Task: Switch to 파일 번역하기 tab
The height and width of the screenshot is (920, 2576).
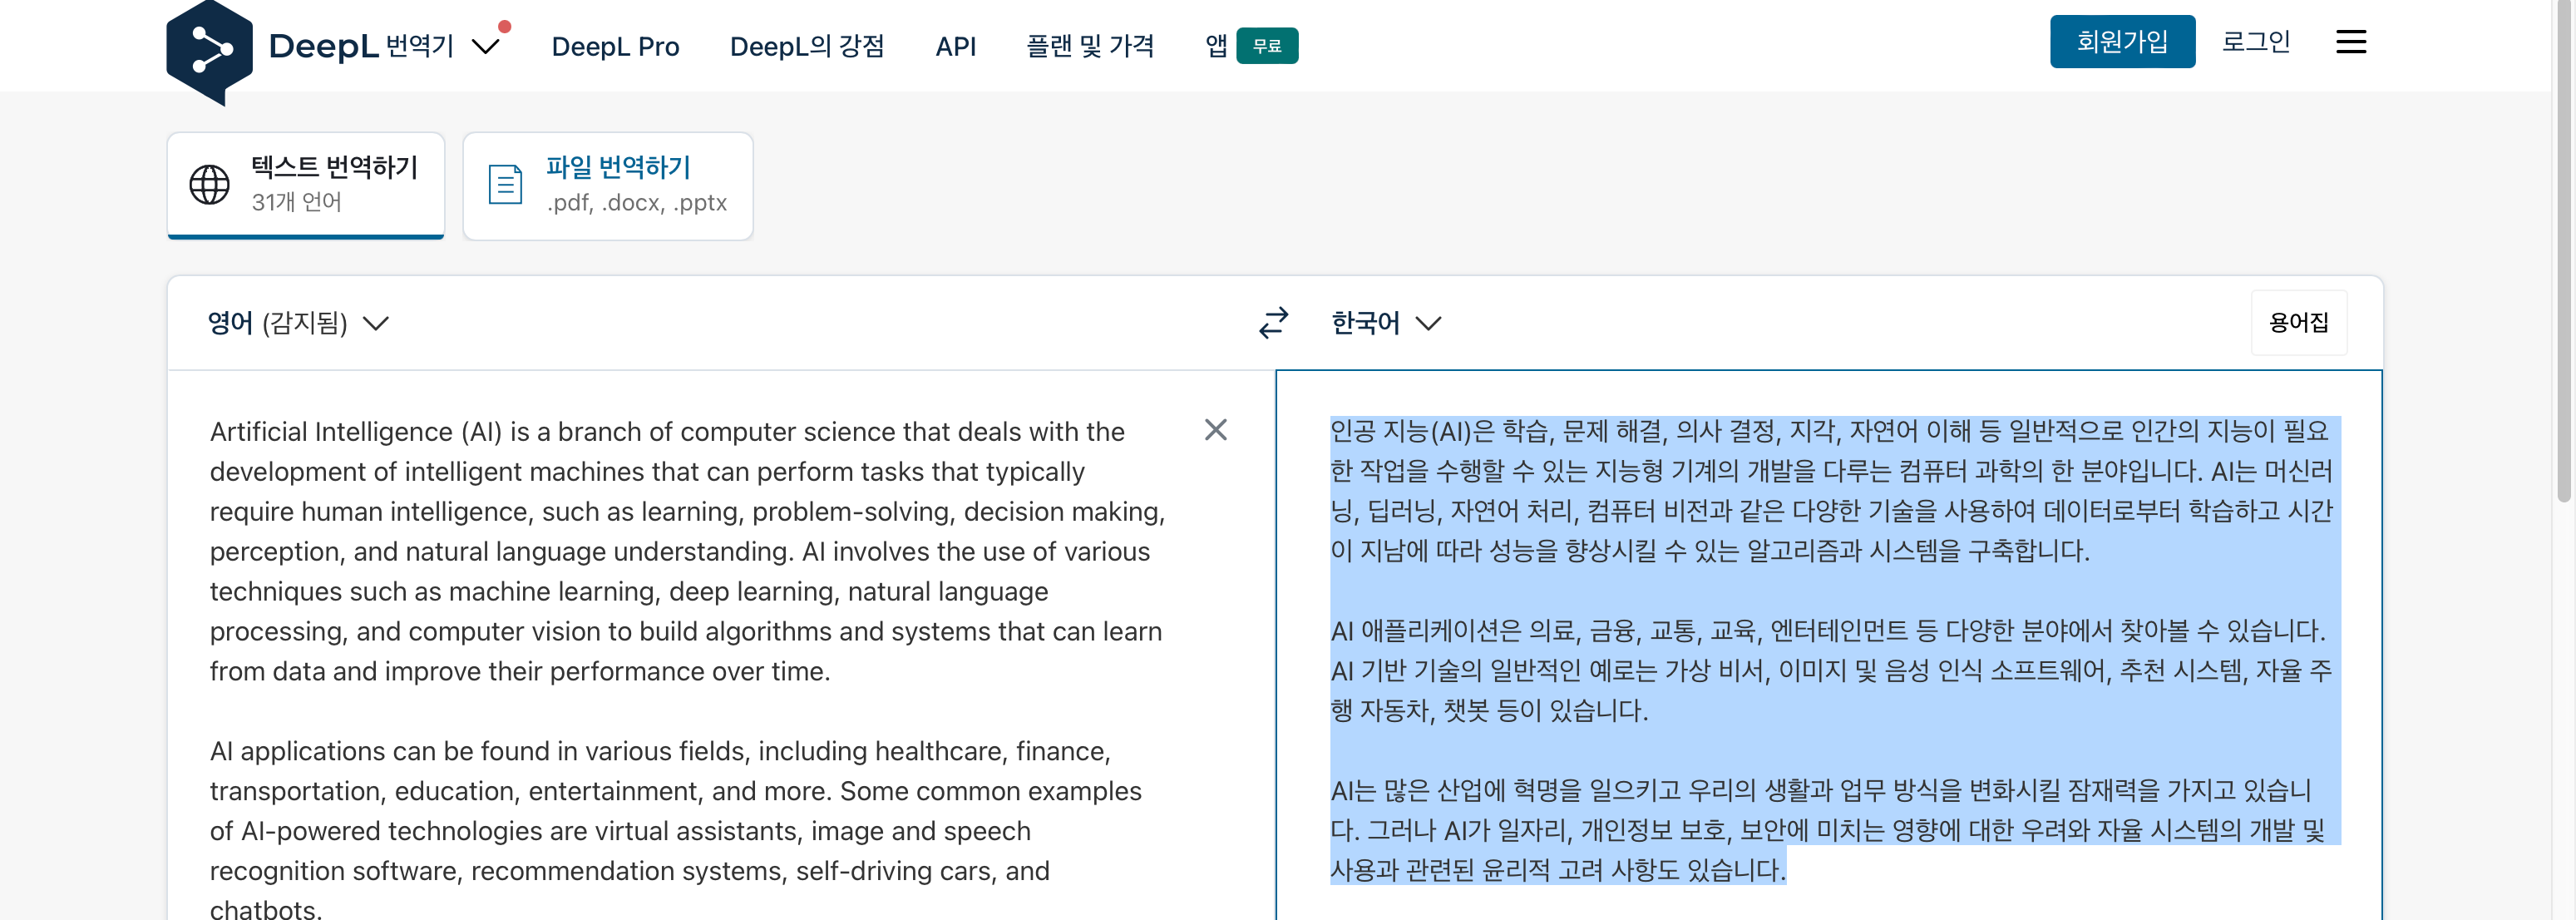Action: 608,185
